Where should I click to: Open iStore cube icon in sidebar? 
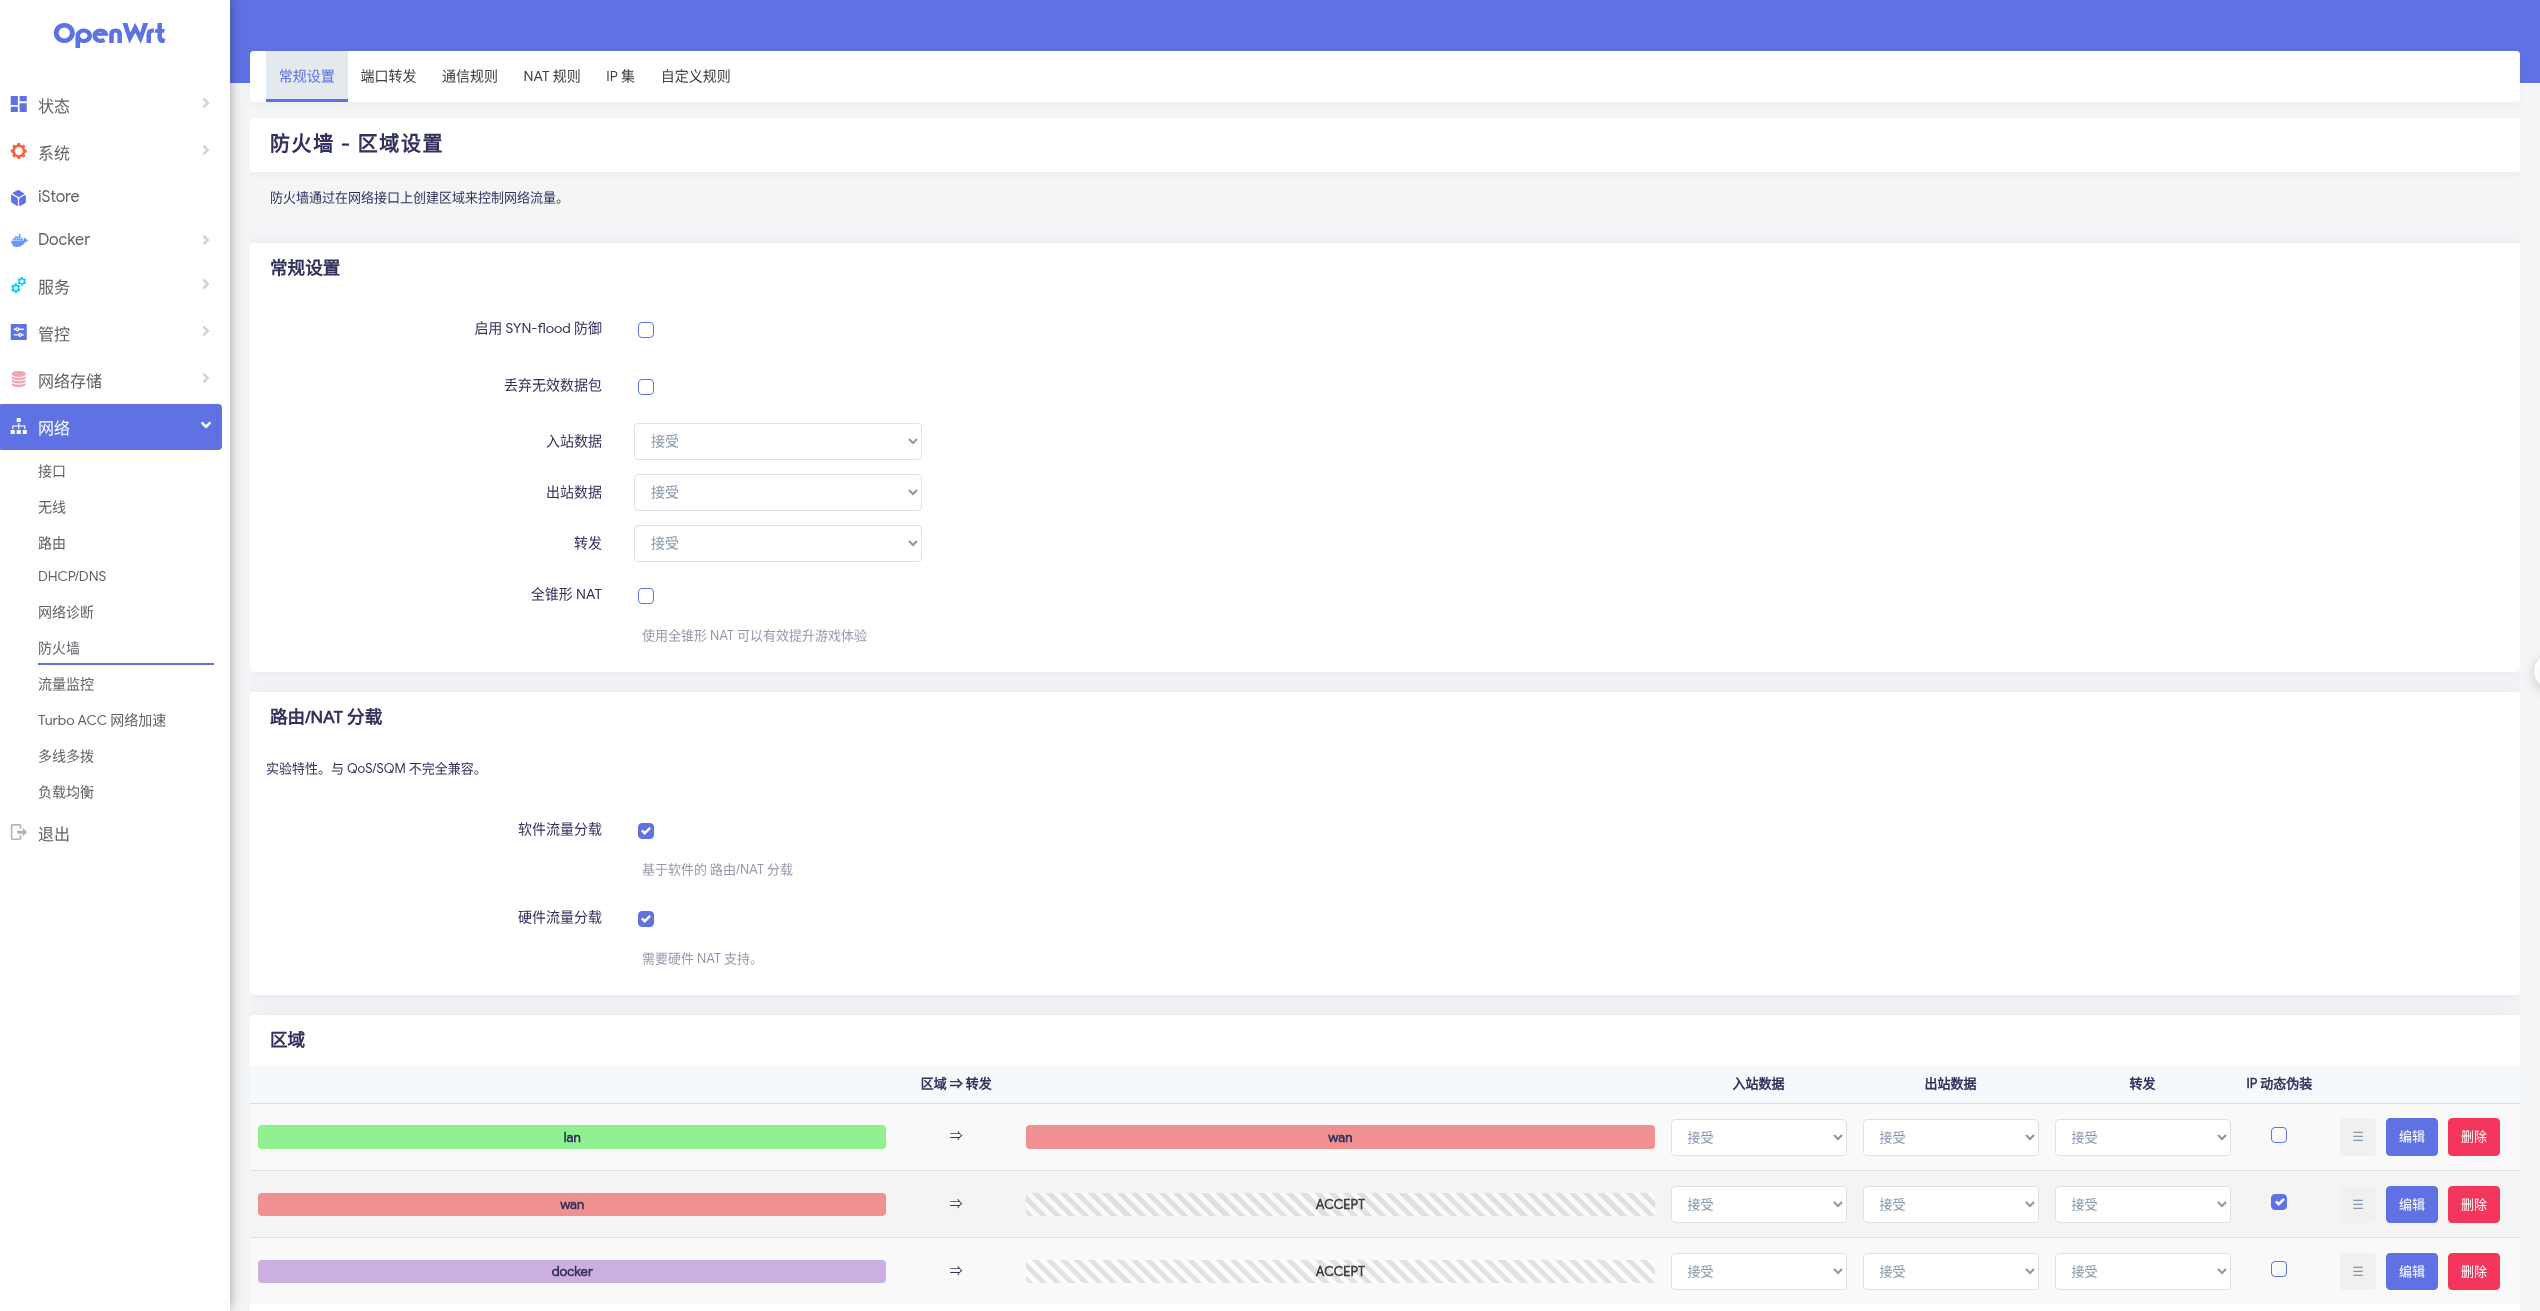pos(18,197)
